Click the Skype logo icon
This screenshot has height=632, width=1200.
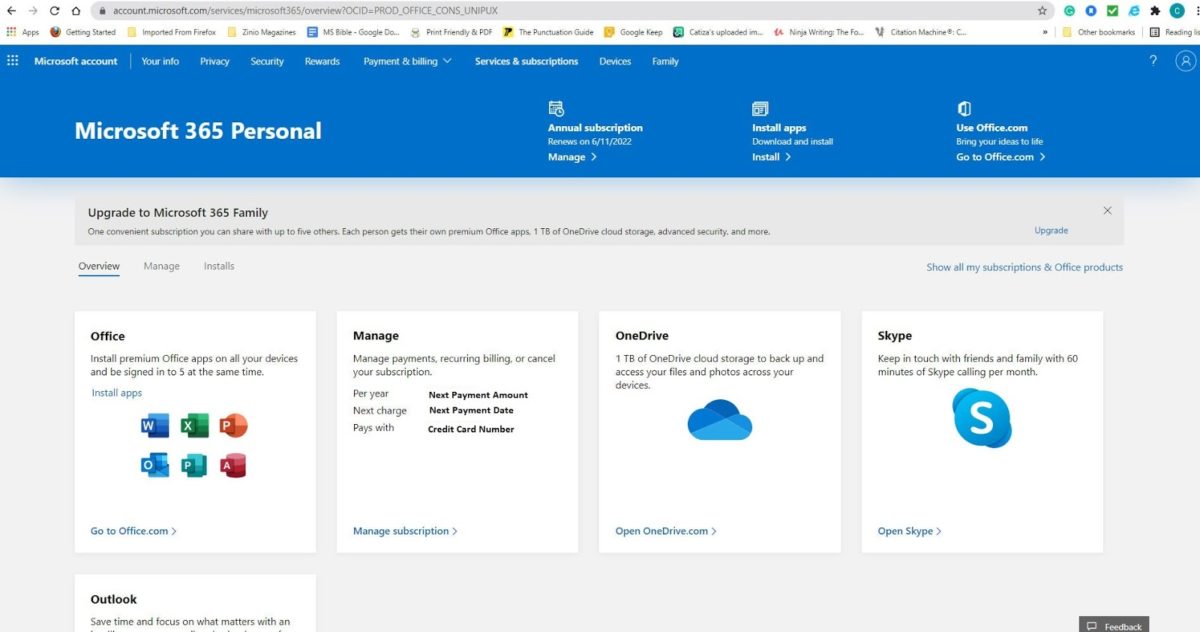[x=982, y=418]
